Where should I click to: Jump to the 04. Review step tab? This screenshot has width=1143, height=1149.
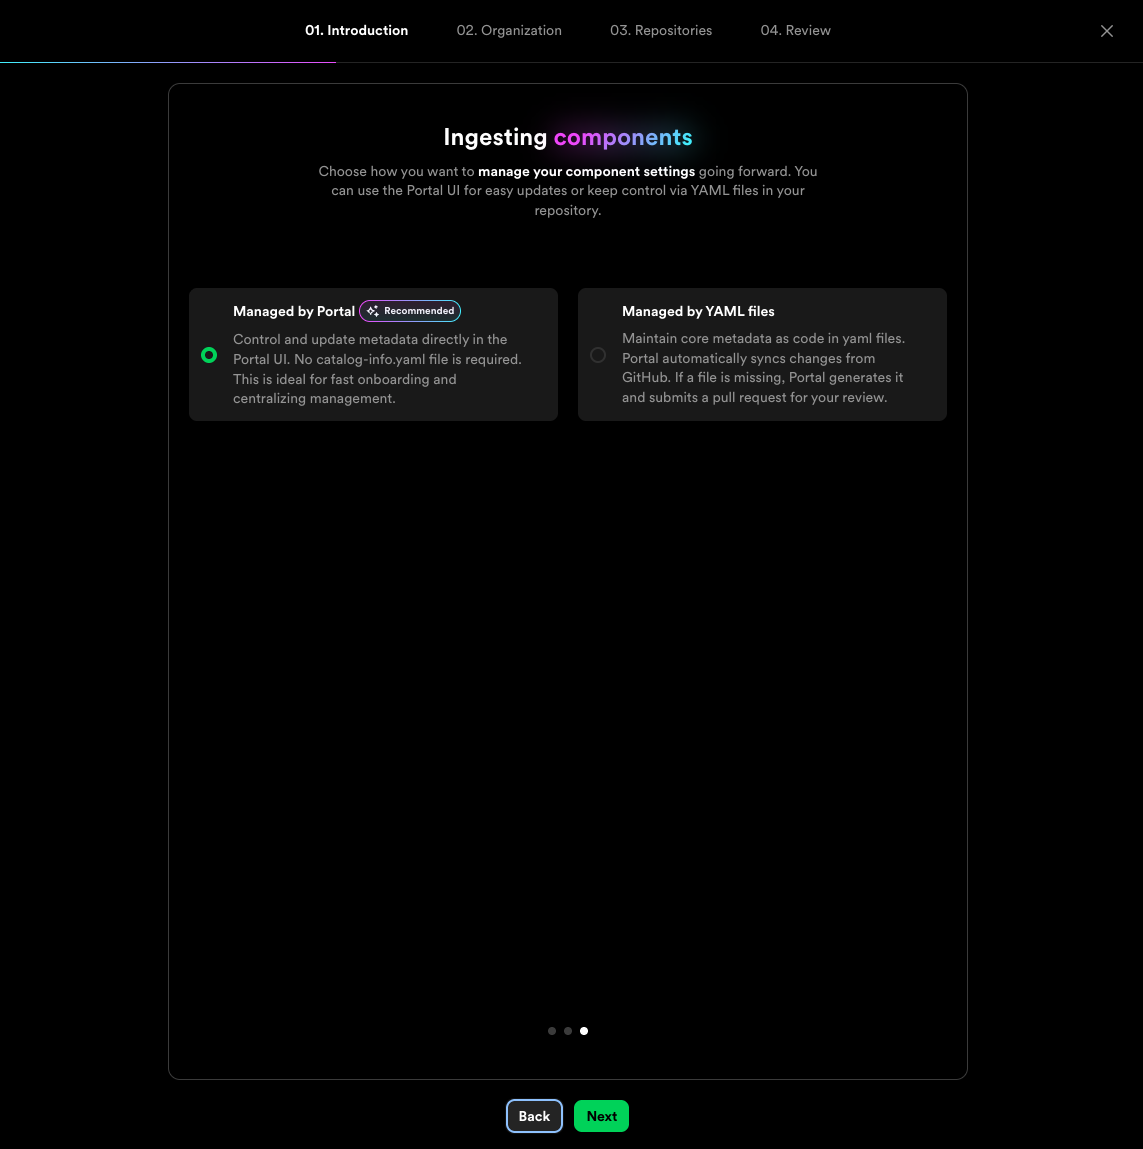pyautogui.click(x=796, y=31)
